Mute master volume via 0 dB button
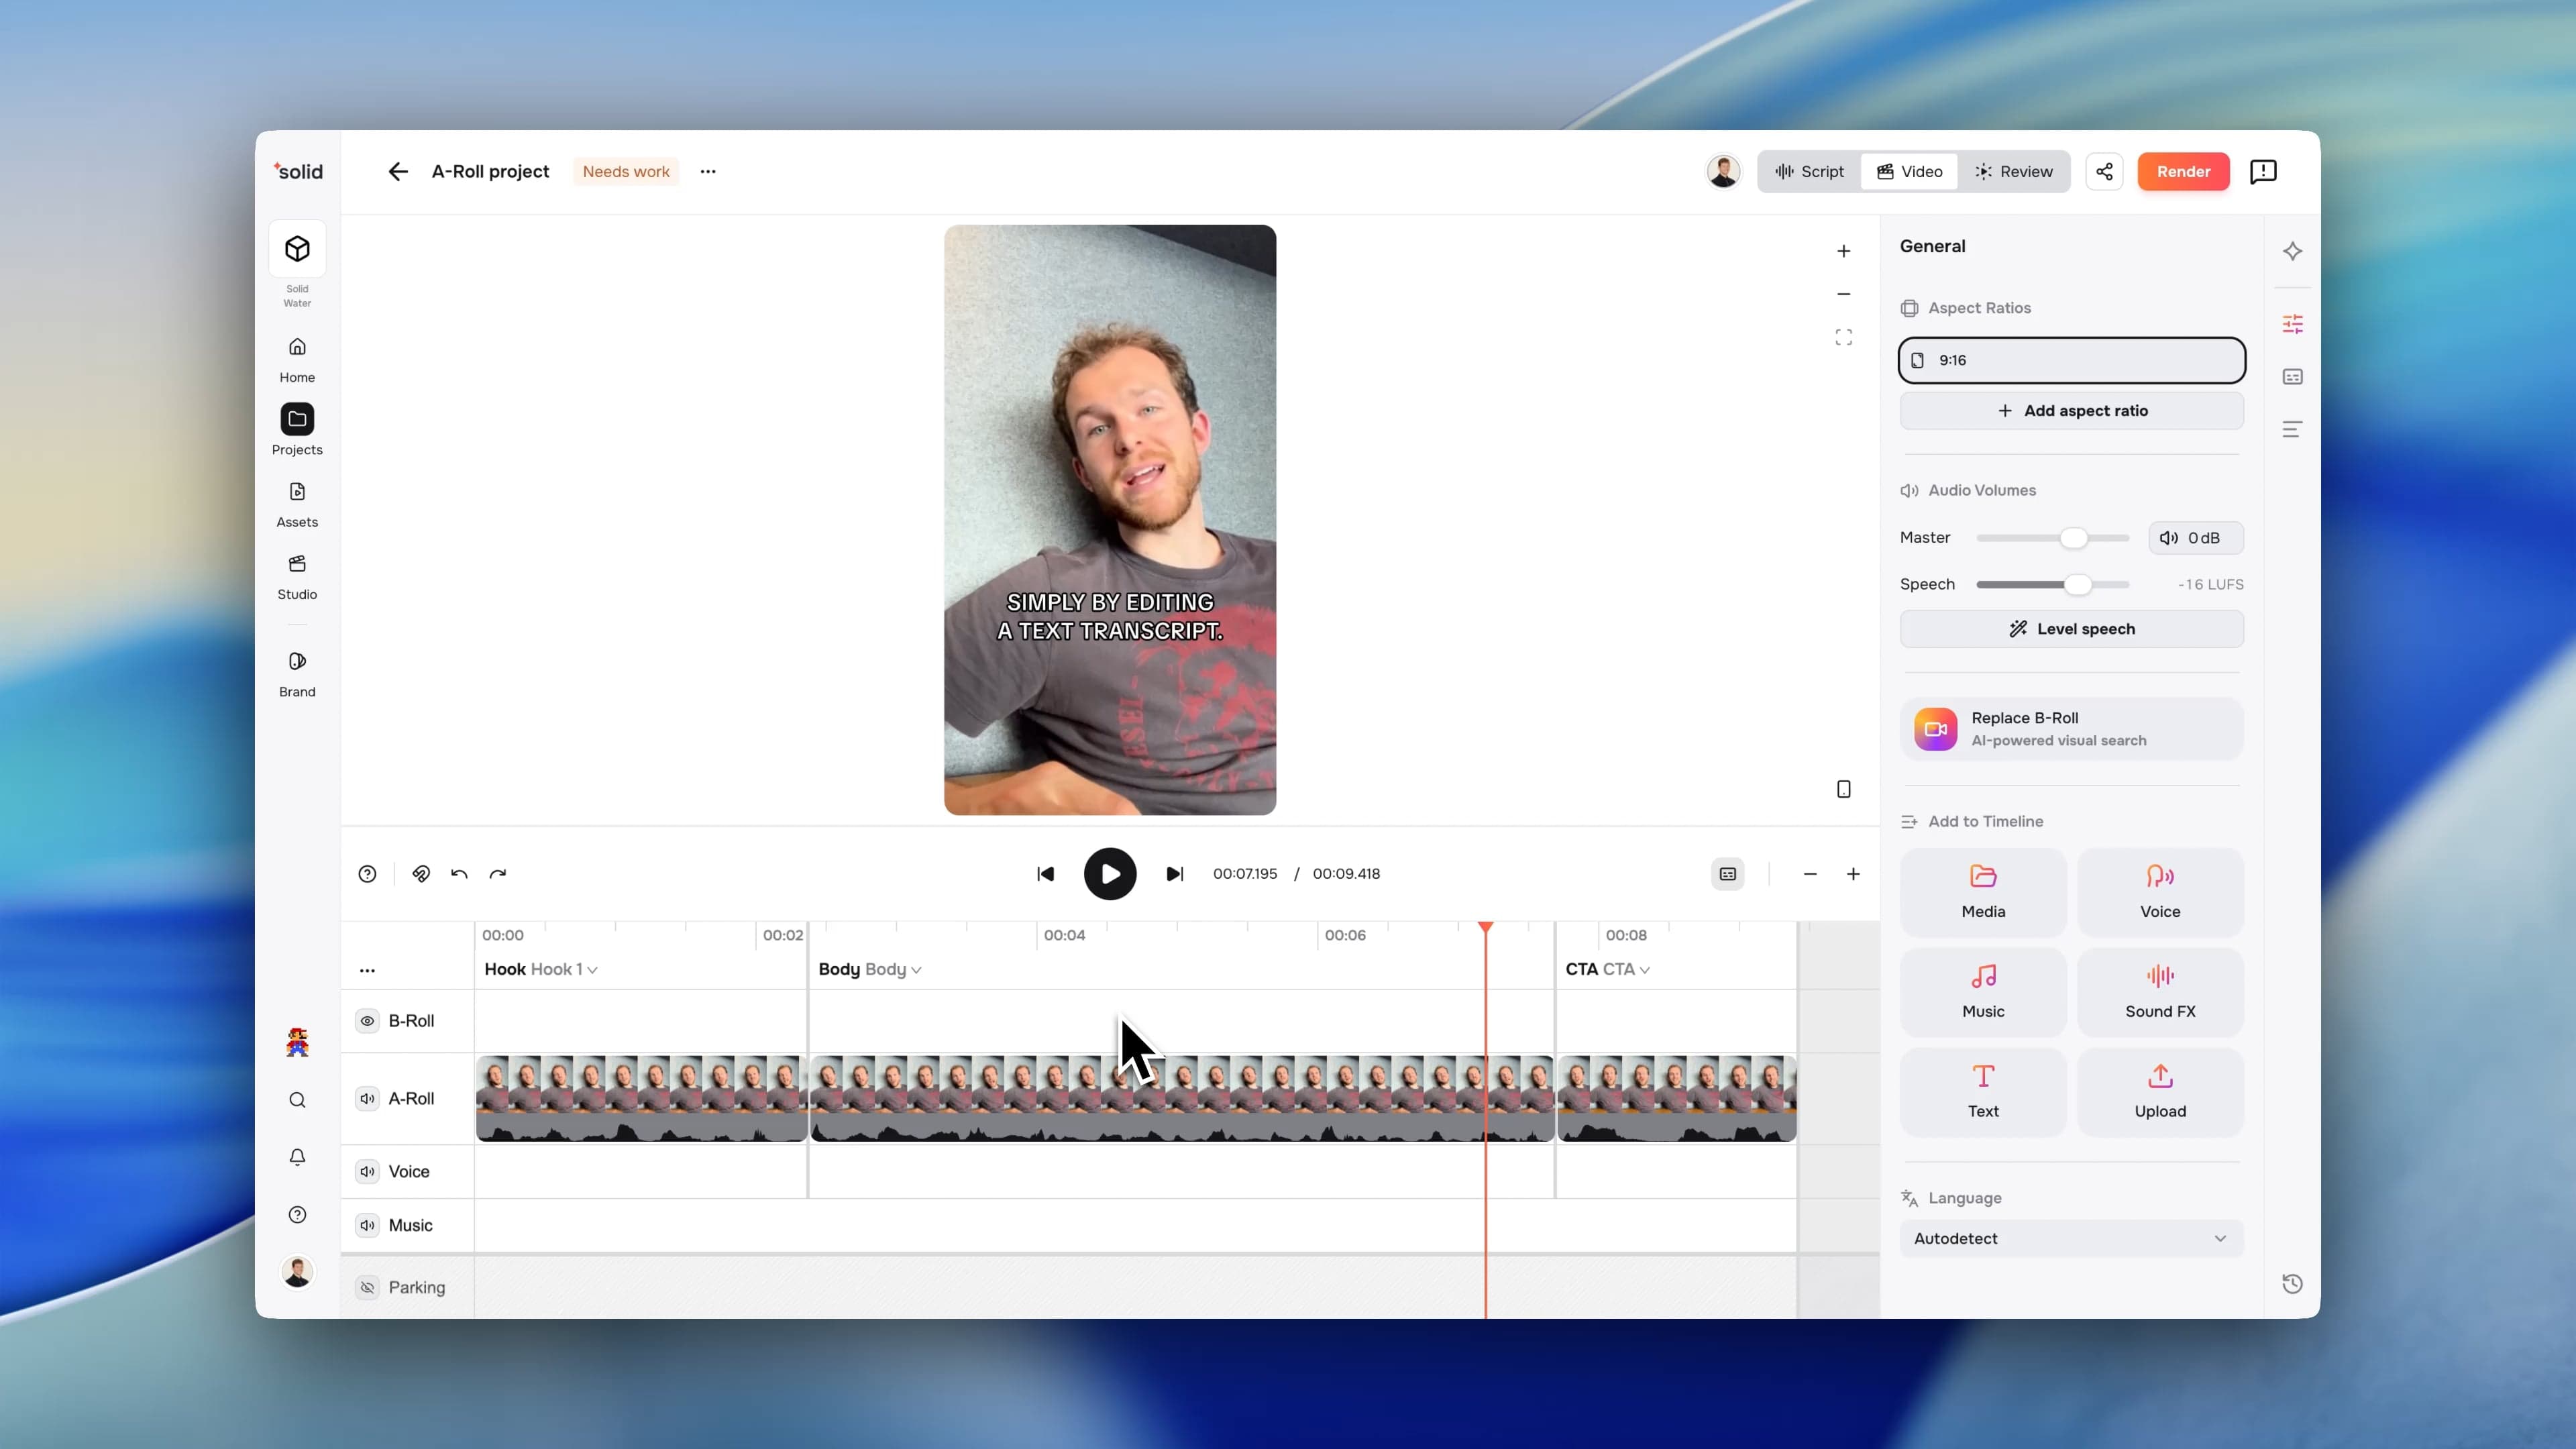 tap(2196, 538)
